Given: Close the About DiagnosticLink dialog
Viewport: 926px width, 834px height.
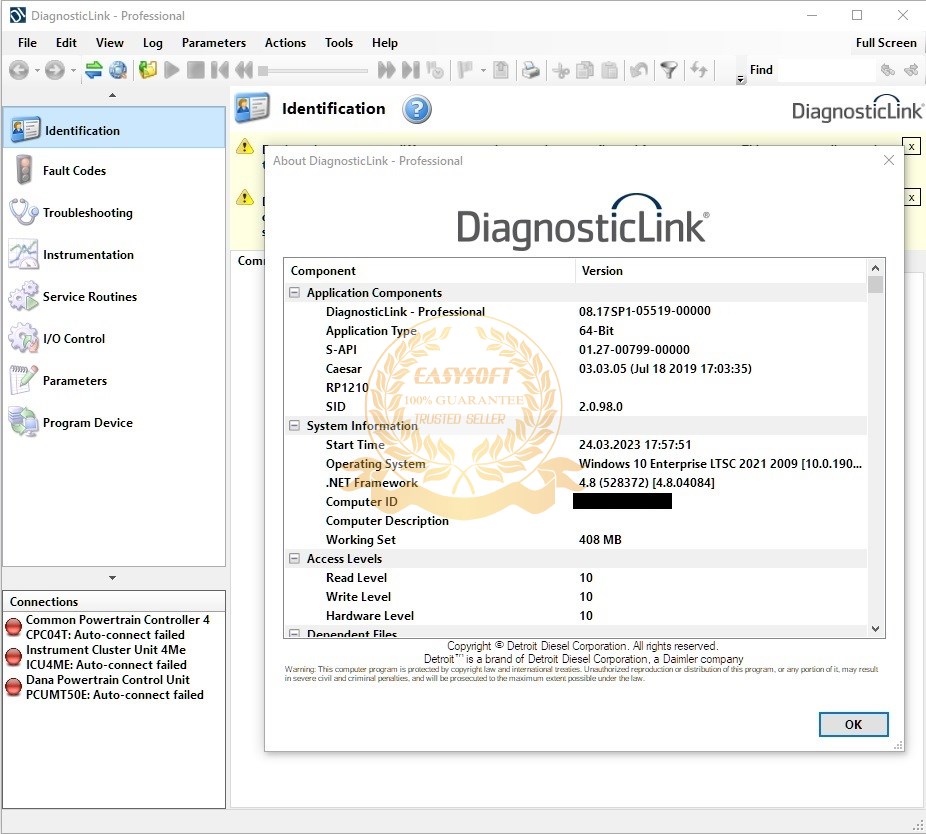Looking at the screenshot, I should (889, 160).
